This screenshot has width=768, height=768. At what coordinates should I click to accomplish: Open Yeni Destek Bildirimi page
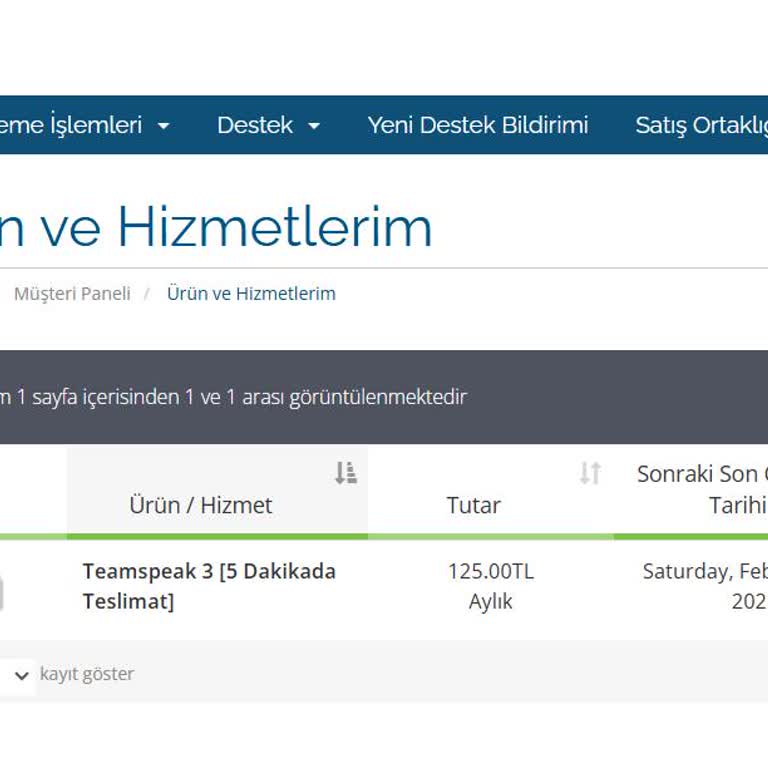coord(478,125)
